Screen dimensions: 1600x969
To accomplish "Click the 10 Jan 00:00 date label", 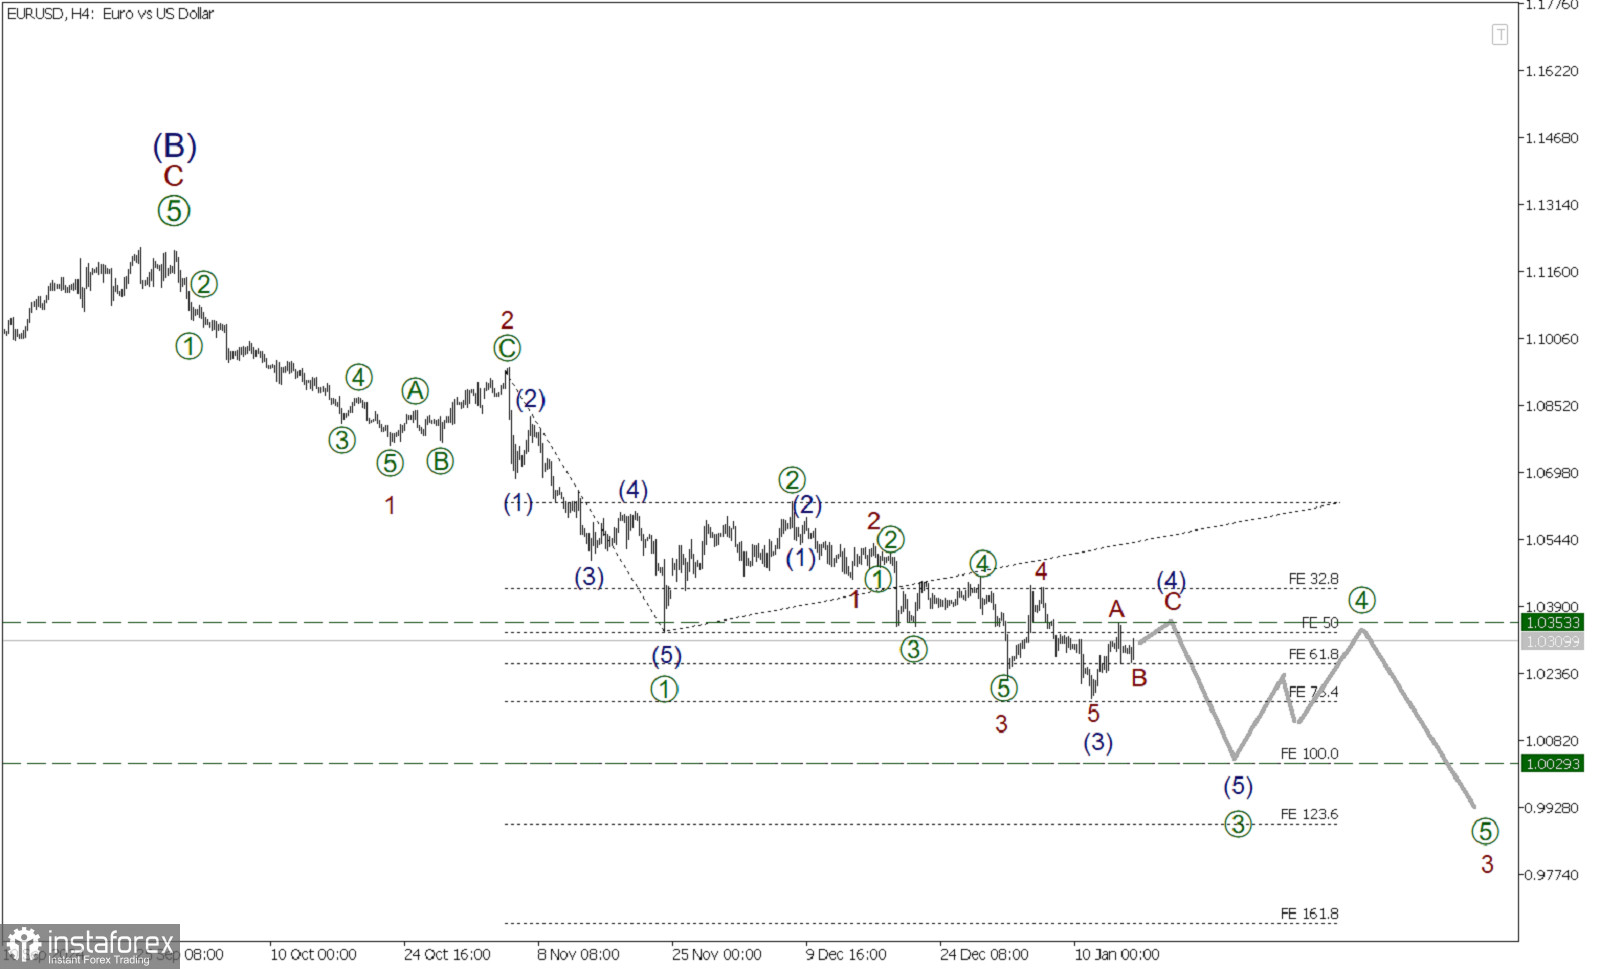I will (x=1117, y=954).
